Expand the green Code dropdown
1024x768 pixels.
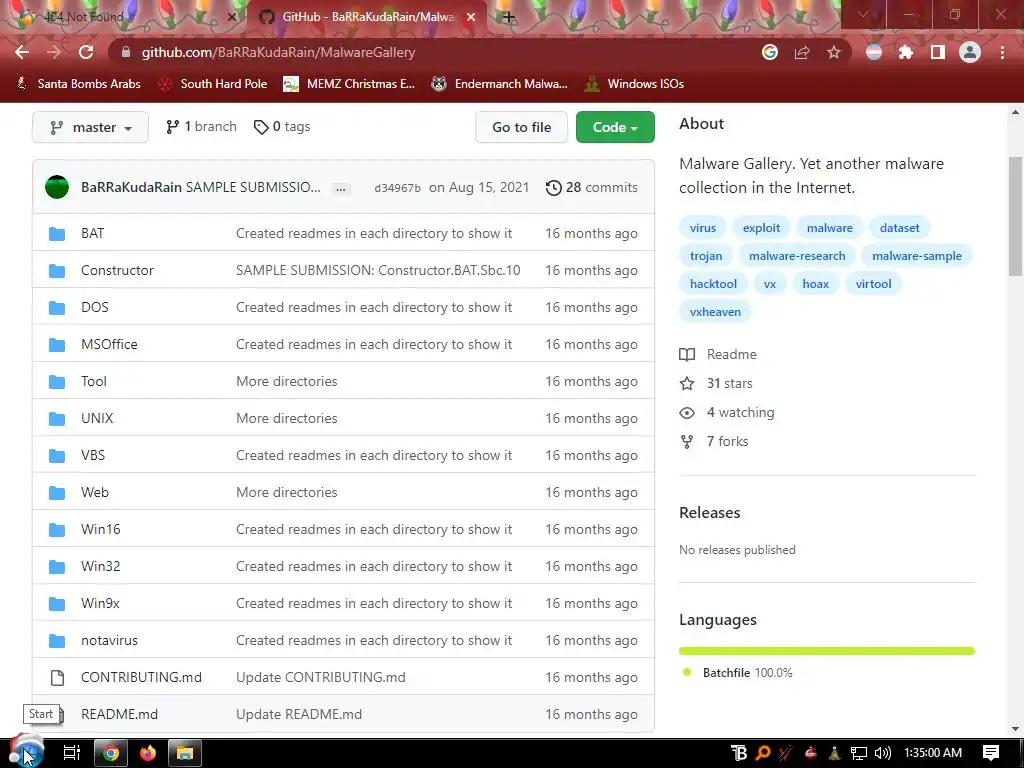point(615,127)
